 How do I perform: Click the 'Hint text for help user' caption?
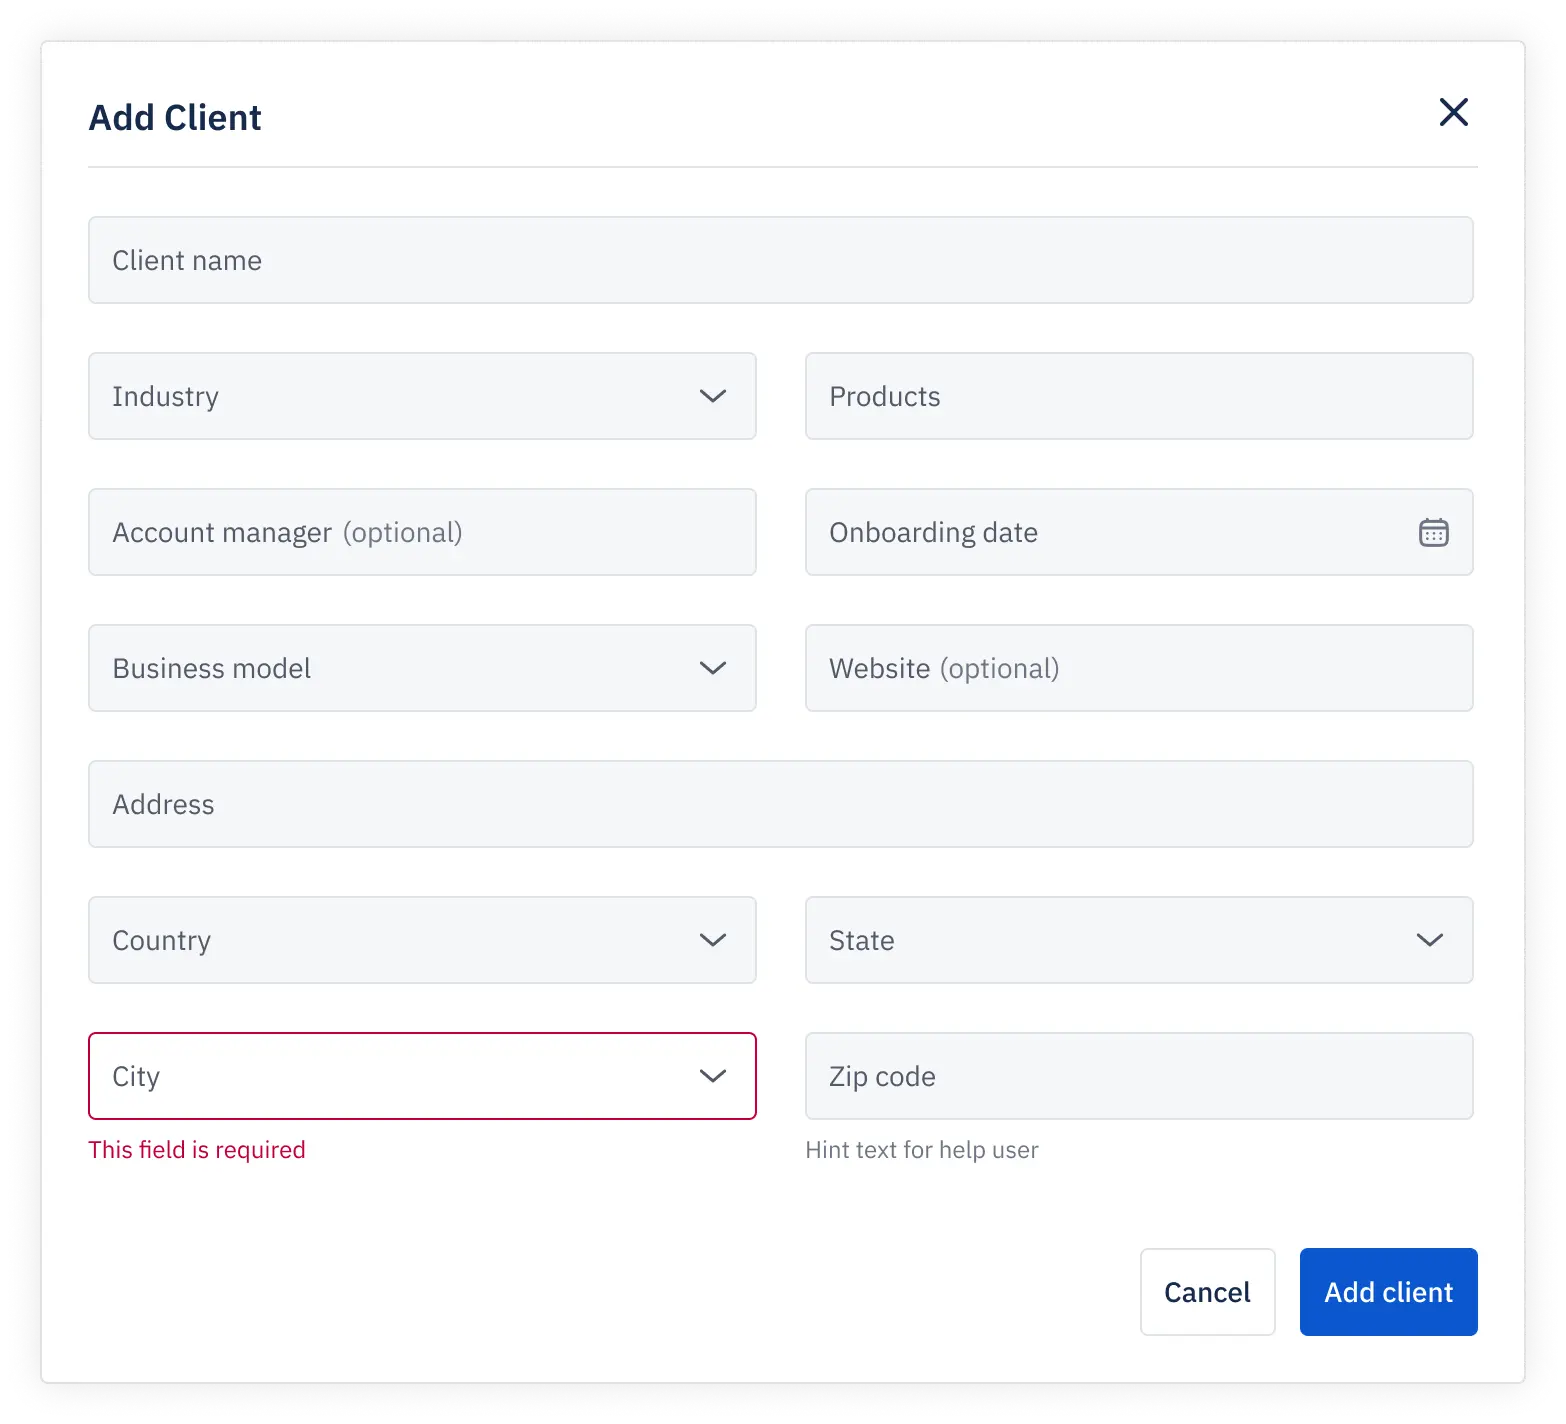[x=921, y=1150]
